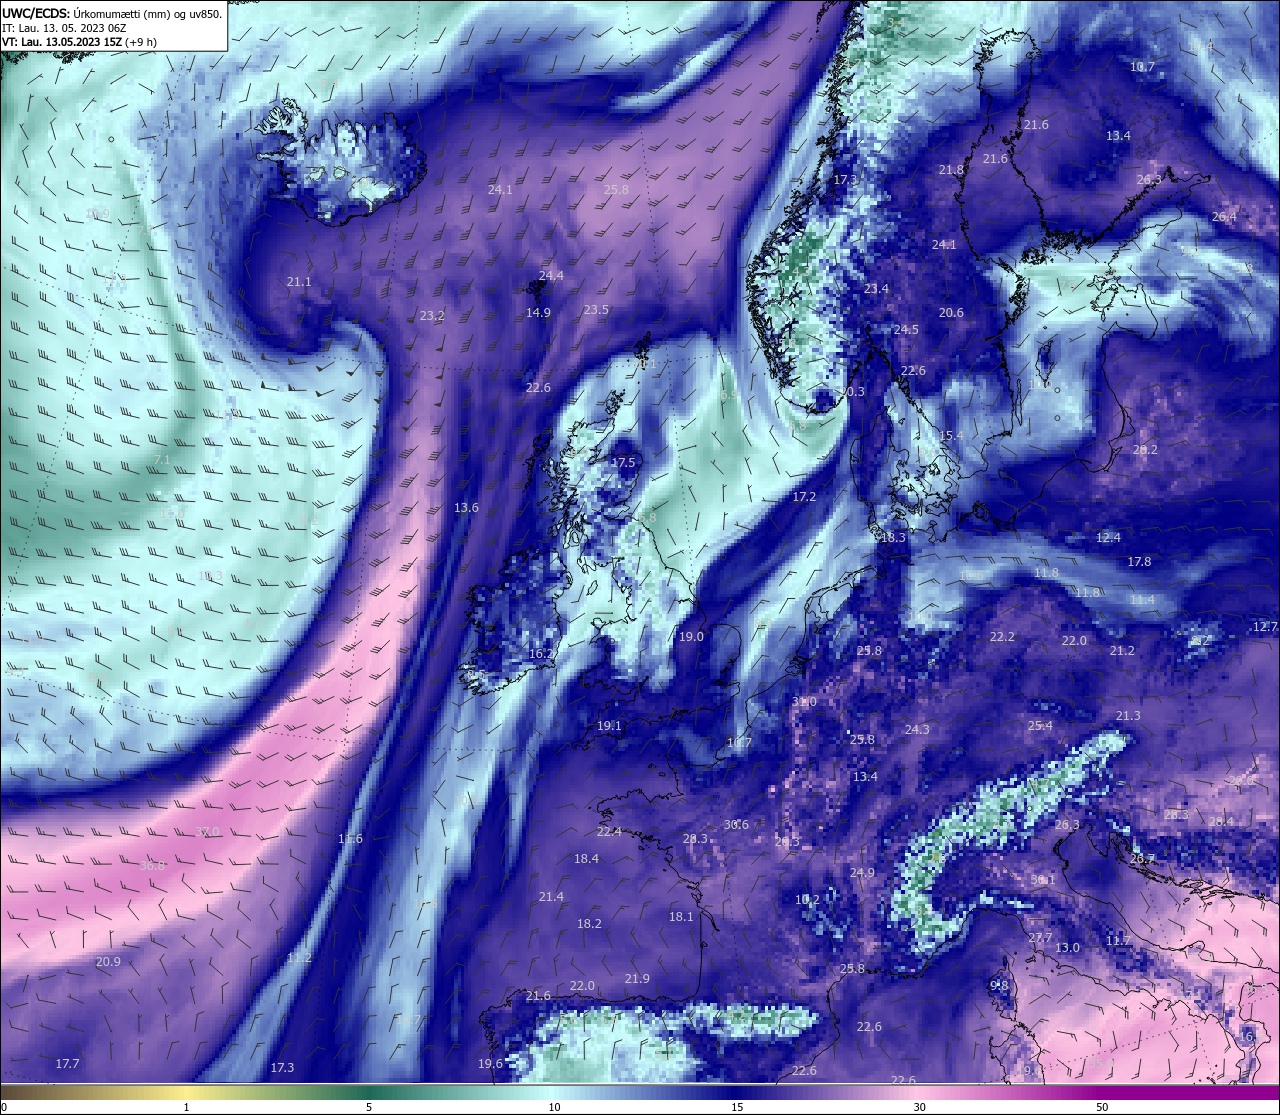Click the 21.9 map value
The height and width of the screenshot is (1115, 1280).
click(x=637, y=978)
